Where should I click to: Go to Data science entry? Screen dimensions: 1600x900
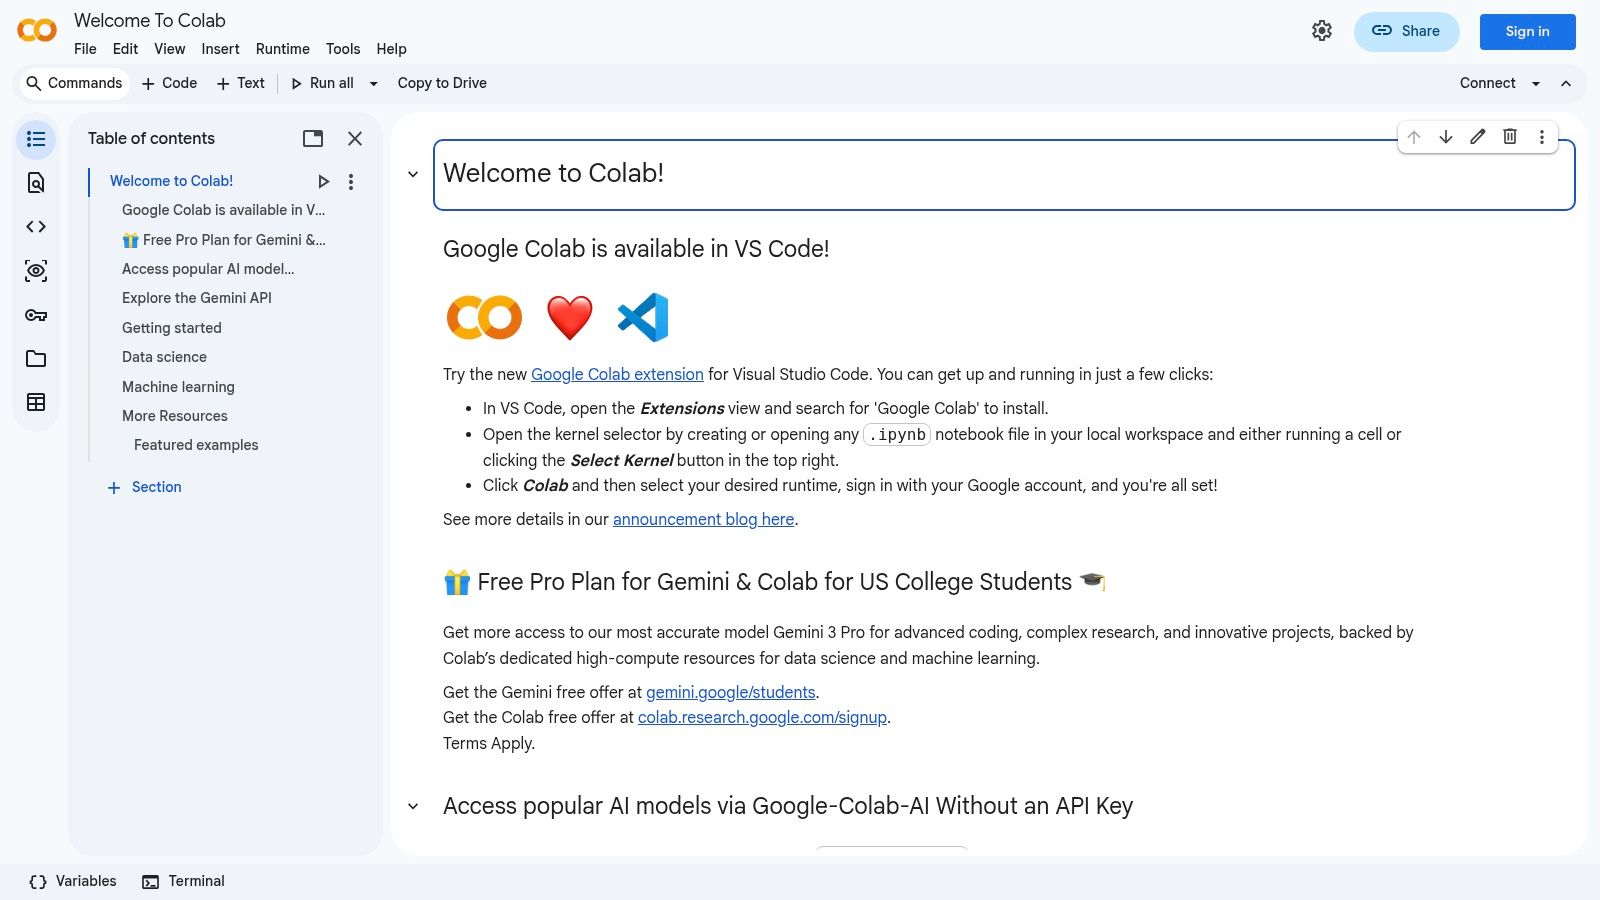pyautogui.click(x=164, y=357)
